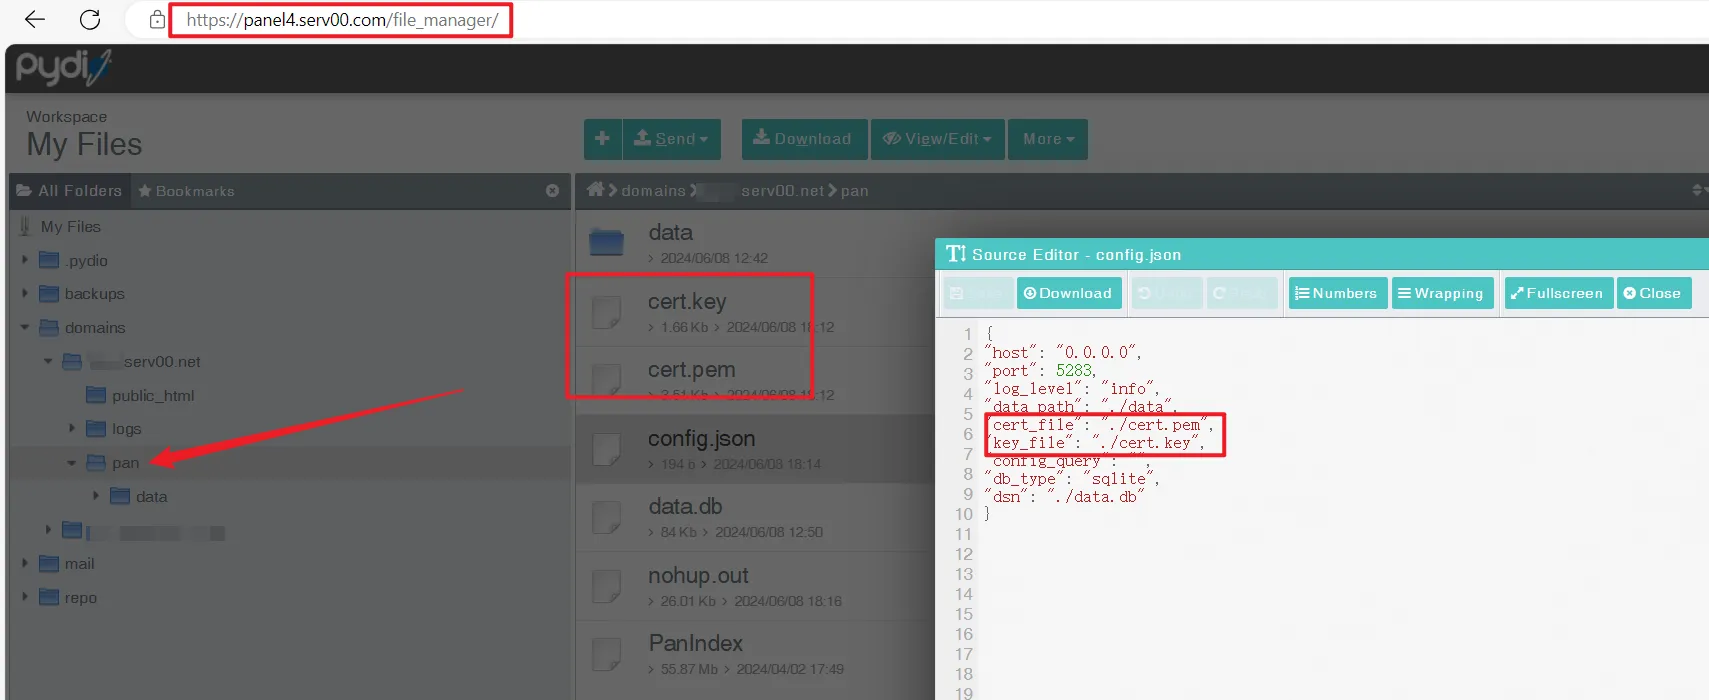Click the data.db file icon
This screenshot has width=1709, height=700.
tap(606, 517)
